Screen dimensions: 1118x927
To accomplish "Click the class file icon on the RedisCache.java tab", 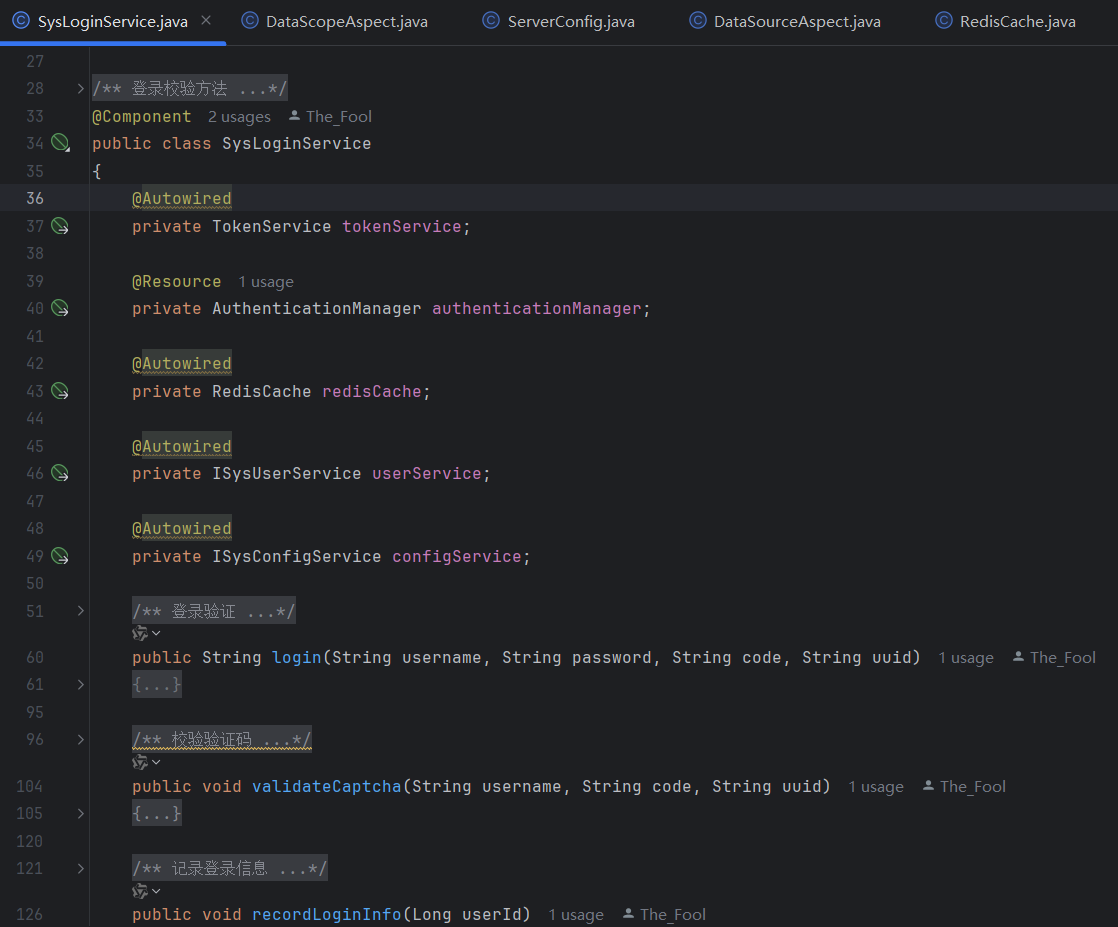I will coord(943,21).
